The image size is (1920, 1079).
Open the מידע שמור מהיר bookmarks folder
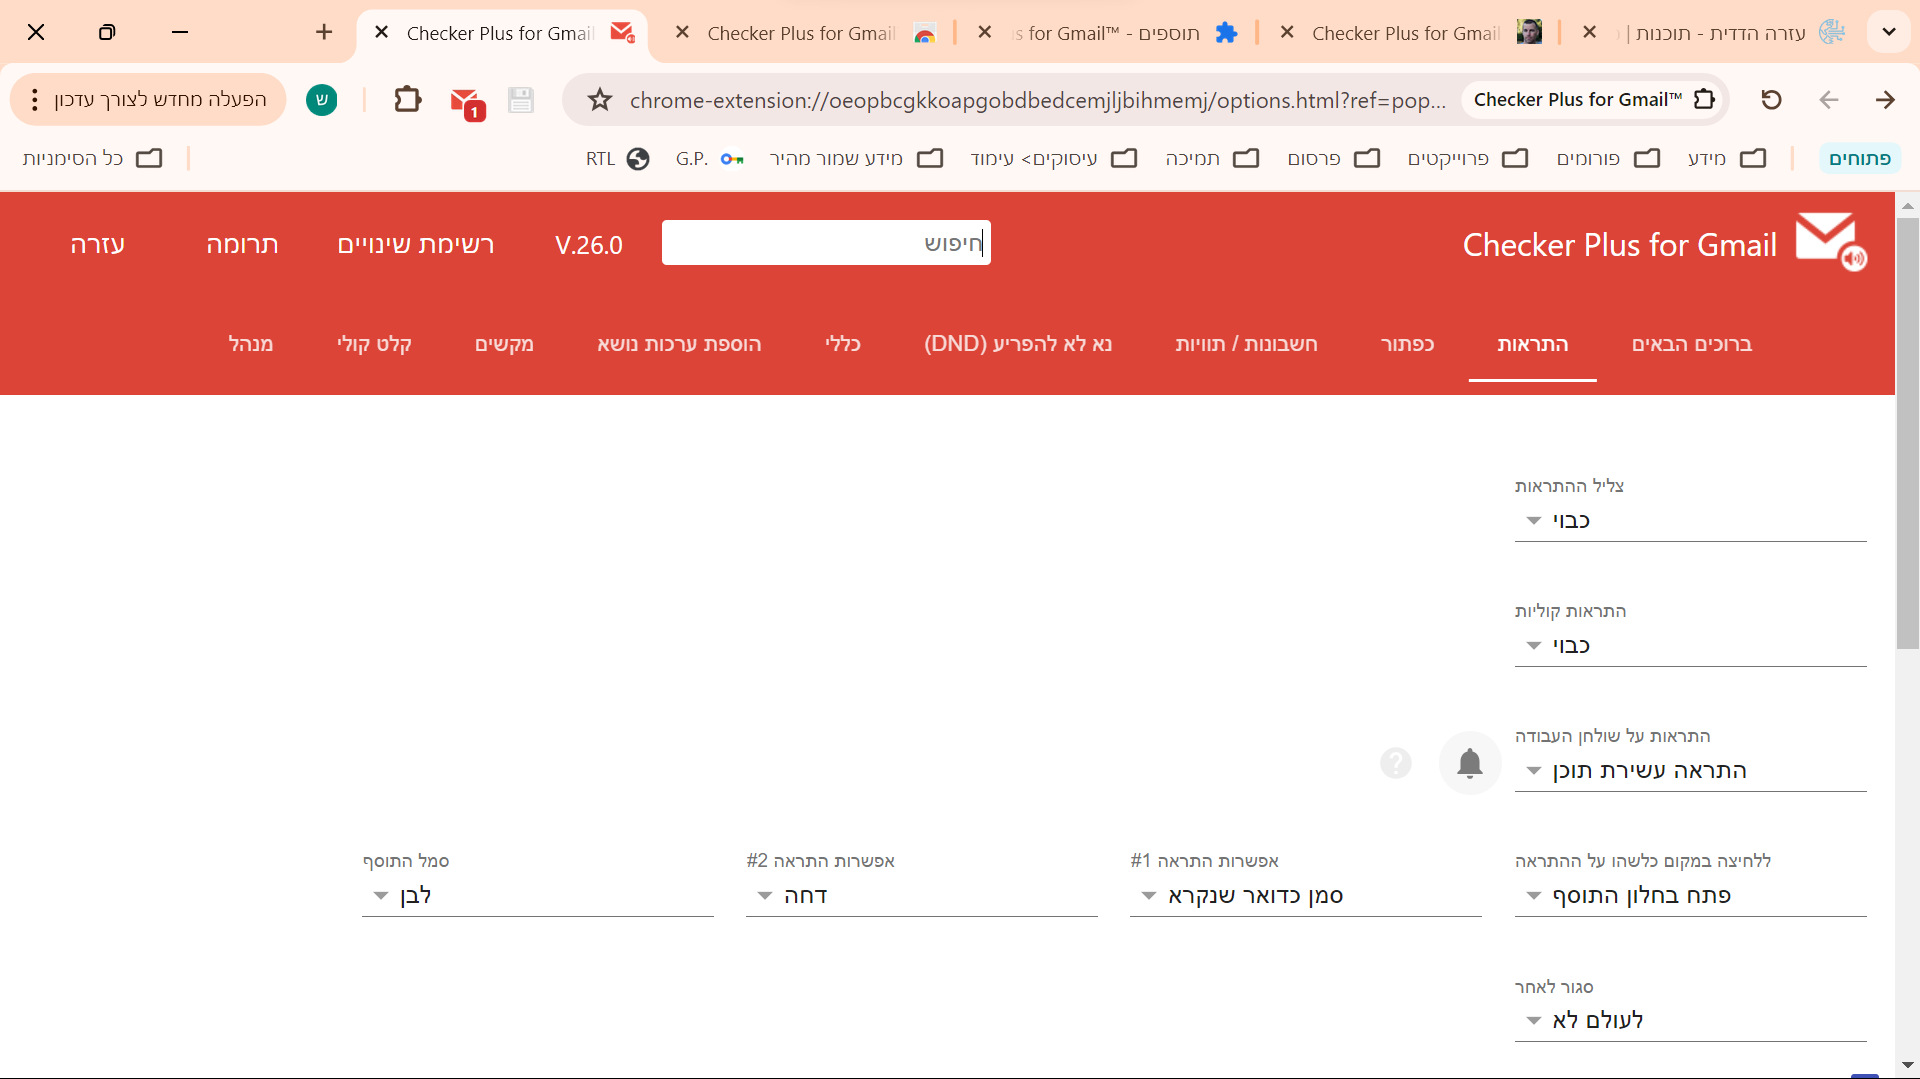tap(856, 159)
